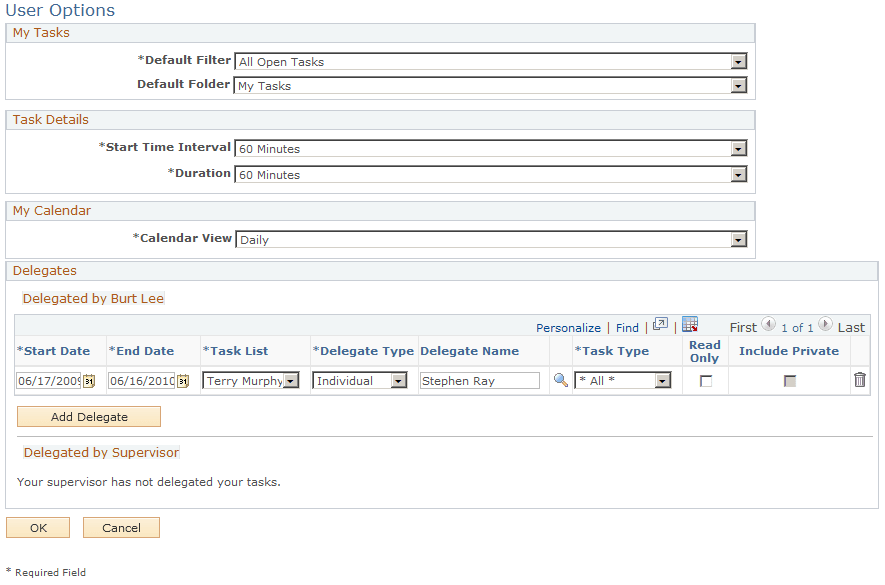The width and height of the screenshot is (885, 585).
Task: Change the Calendar View selection
Action: click(738, 239)
